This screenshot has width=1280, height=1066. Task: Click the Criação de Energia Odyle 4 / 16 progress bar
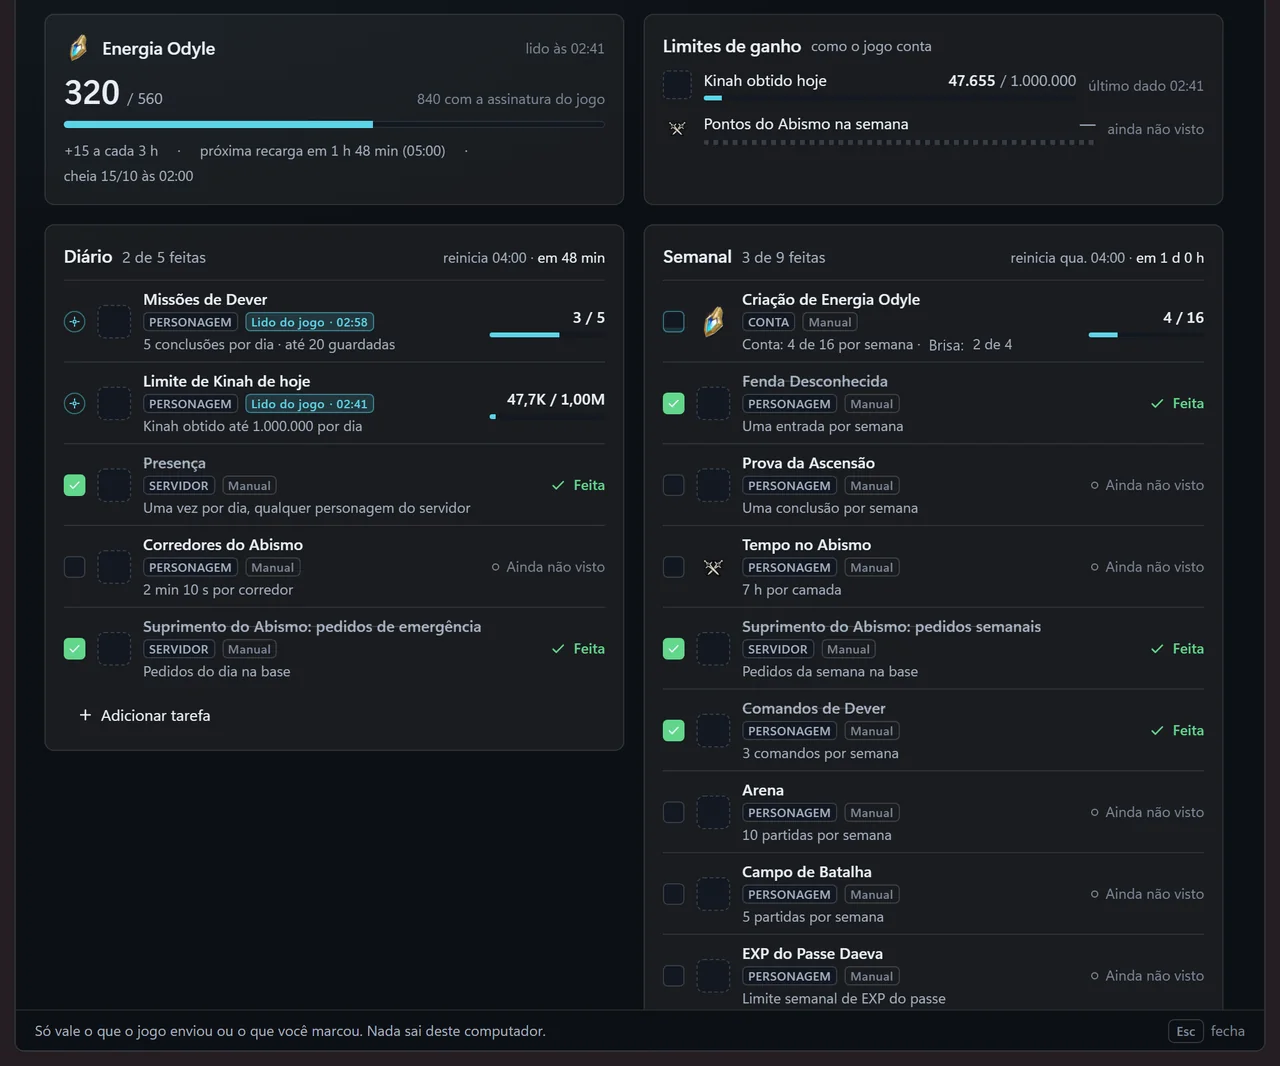pyautogui.click(x=1146, y=335)
